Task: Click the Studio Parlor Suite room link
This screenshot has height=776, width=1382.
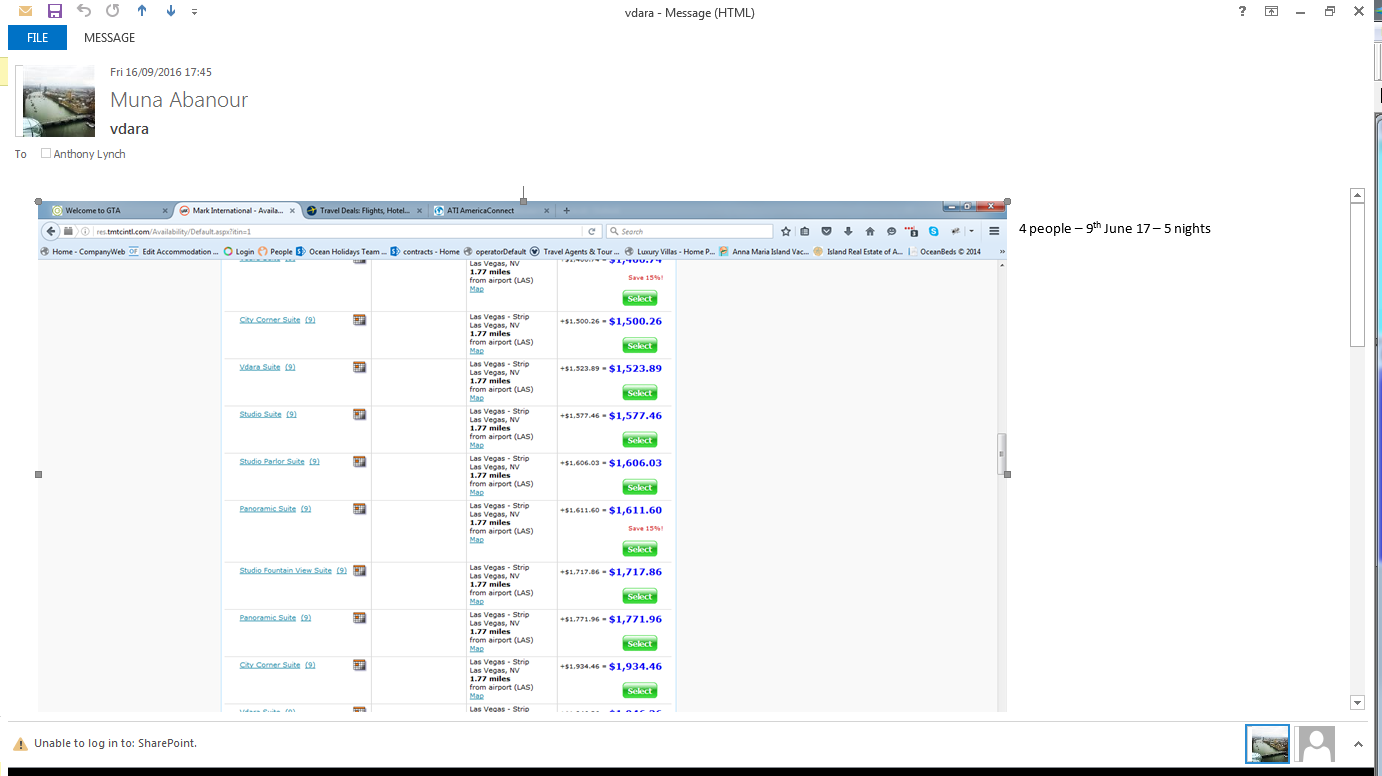Action: click(272, 461)
